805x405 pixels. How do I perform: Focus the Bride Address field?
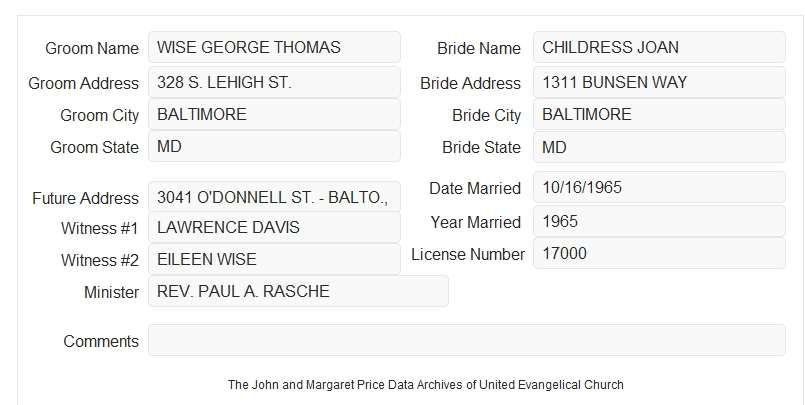point(659,82)
